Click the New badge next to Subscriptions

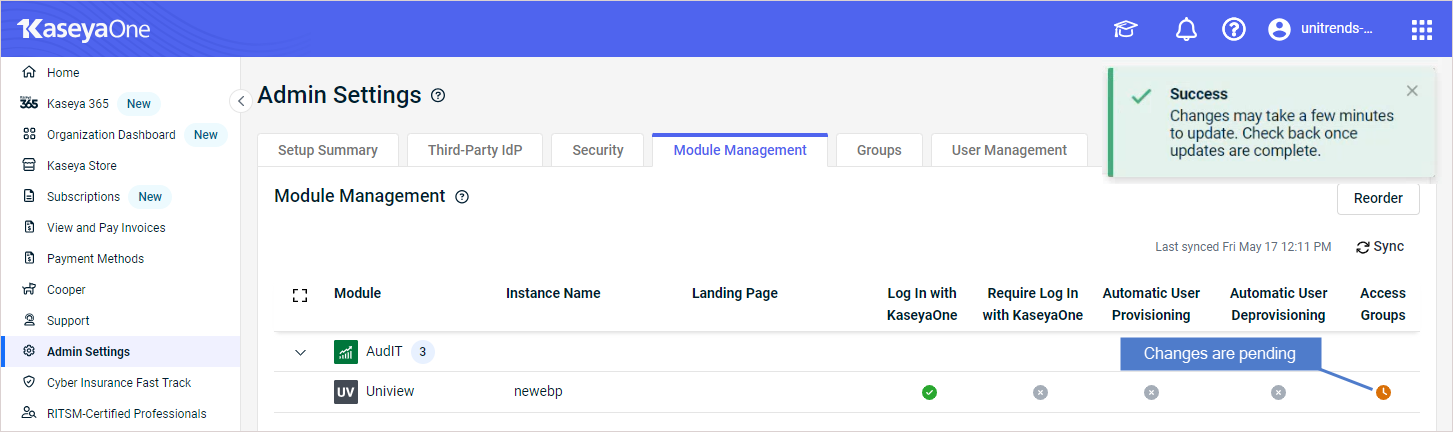click(150, 197)
